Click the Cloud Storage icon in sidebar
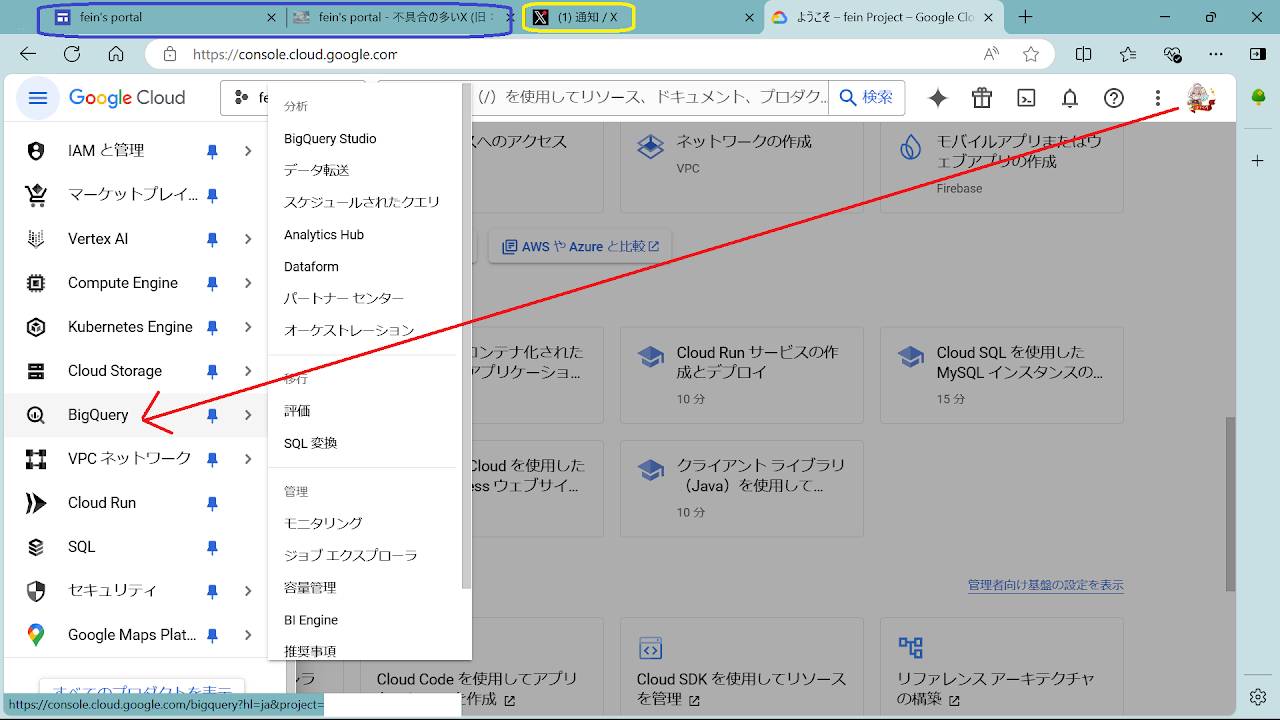This screenshot has height=720, width=1280. point(36,371)
